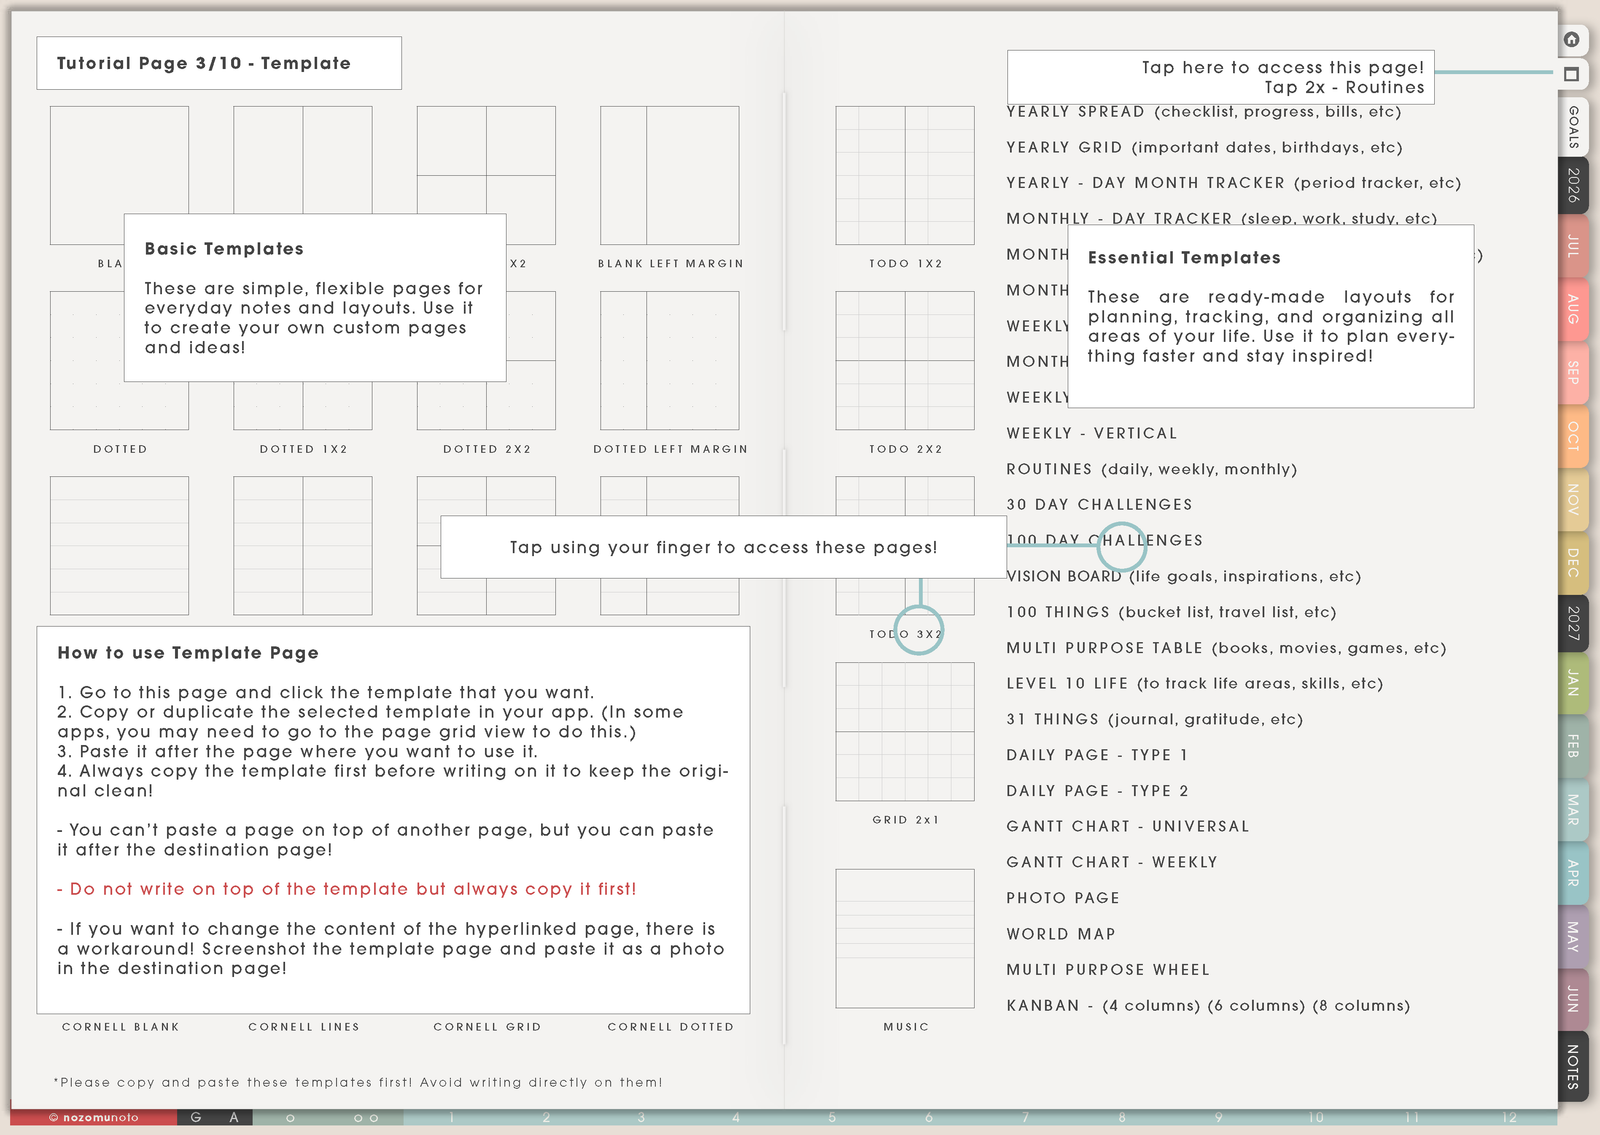Open the JAN month tab
This screenshot has height=1135, width=1600.
[1573, 684]
